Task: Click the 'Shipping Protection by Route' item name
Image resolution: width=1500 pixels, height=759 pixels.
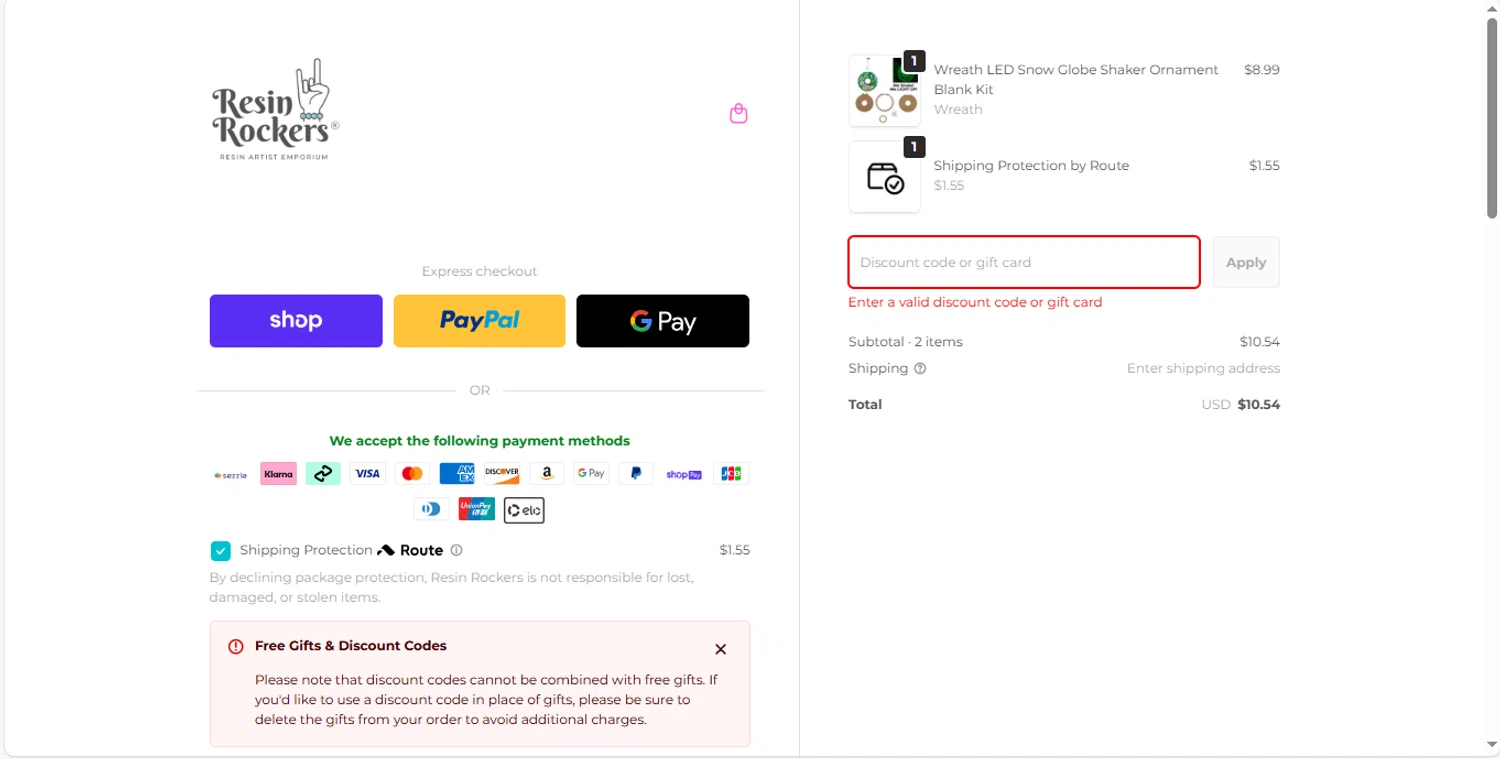Action: point(1031,166)
